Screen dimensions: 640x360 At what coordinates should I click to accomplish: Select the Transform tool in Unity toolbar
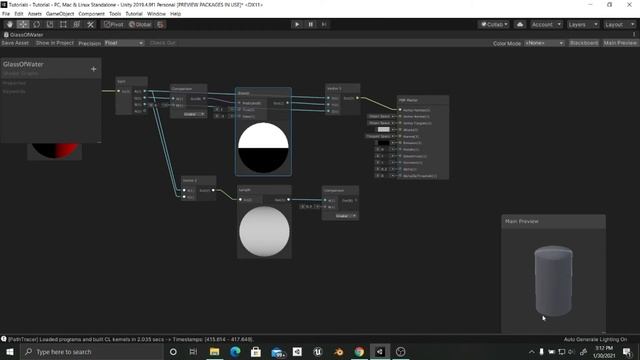(77, 24)
